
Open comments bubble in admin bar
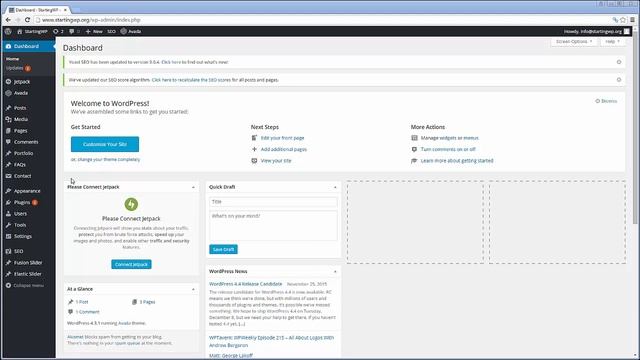[74, 31]
